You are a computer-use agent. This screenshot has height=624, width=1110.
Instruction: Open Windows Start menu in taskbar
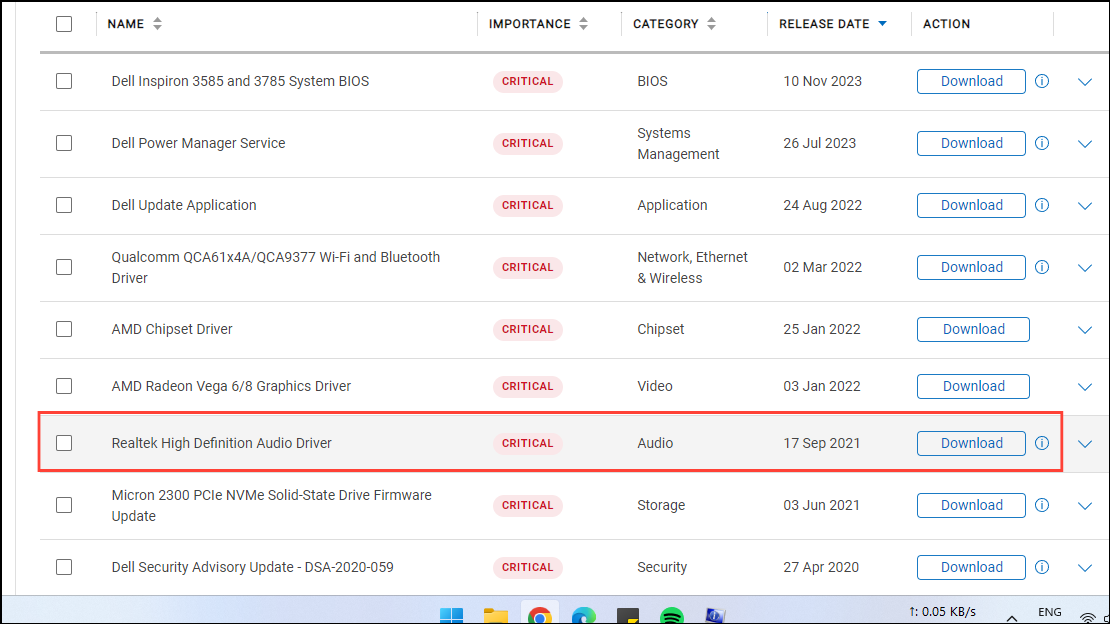click(452, 616)
